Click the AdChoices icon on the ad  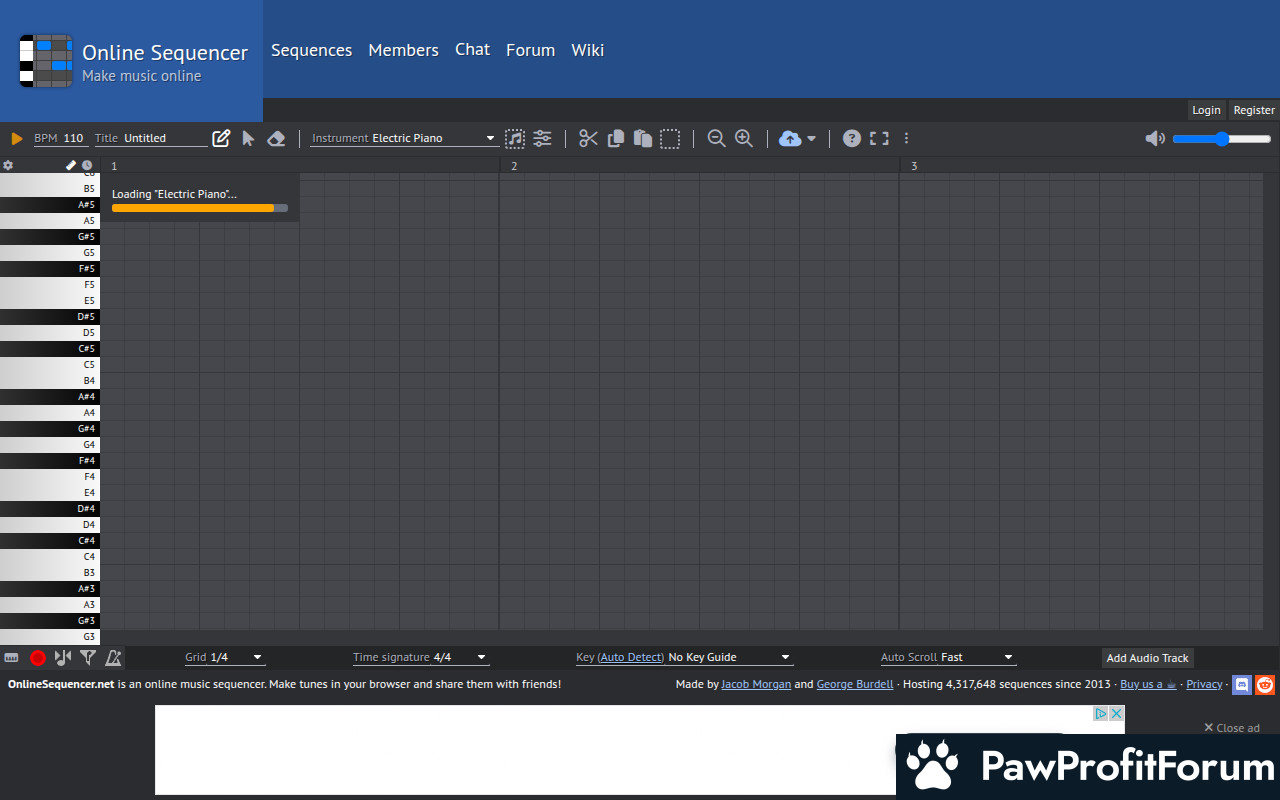pos(1101,713)
